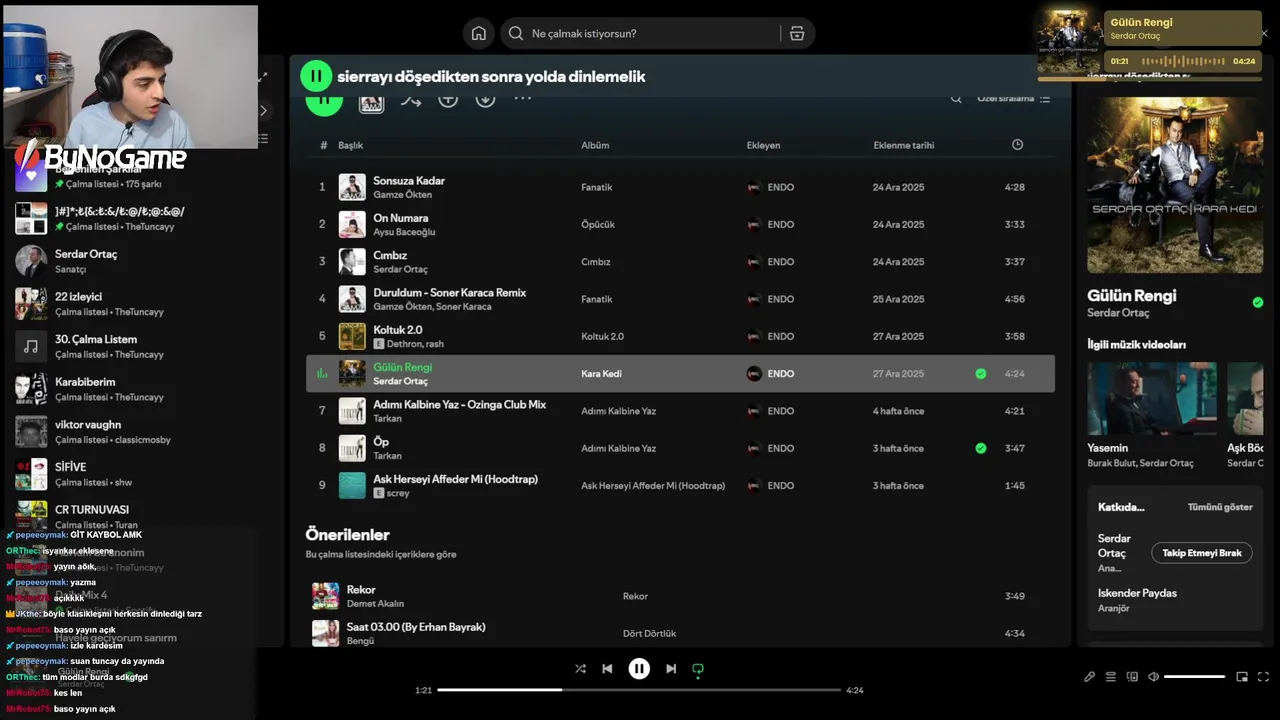Sort by Ekleyen column header

point(763,145)
